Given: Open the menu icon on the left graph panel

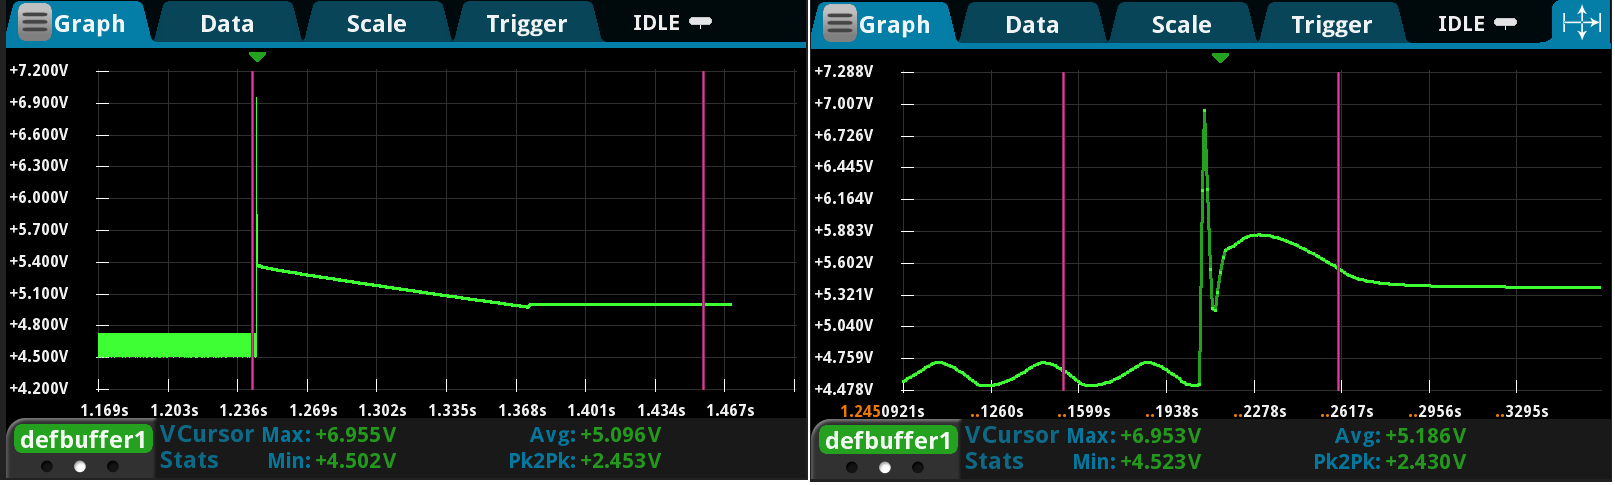Looking at the screenshot, I should (35, 22).
